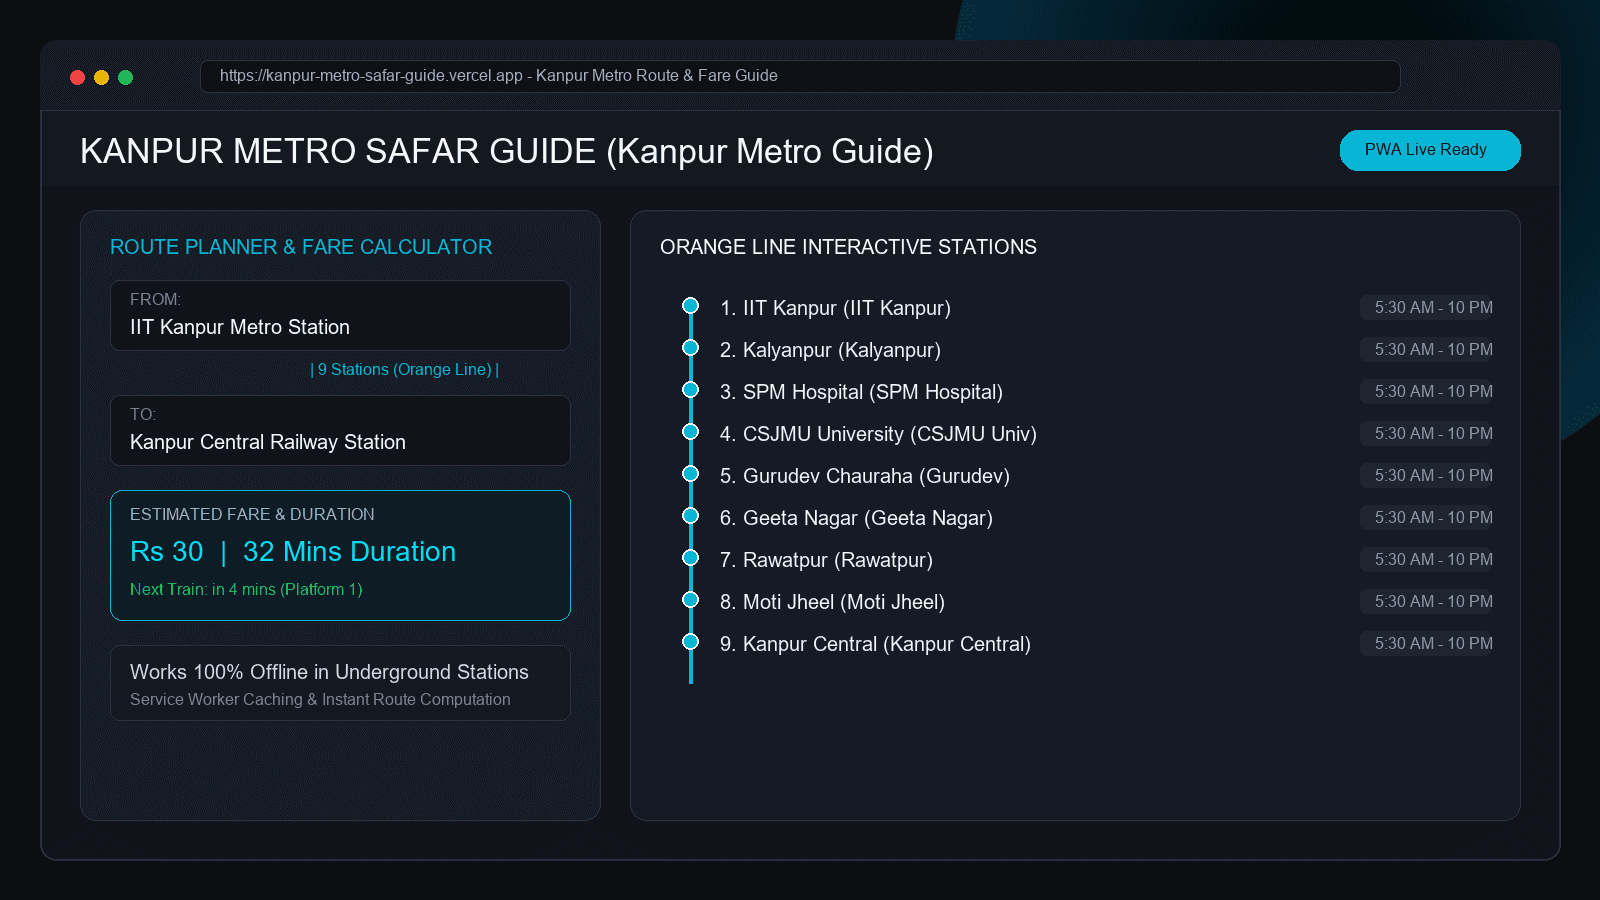Click the green maximize window dot
The image size is (1600, 900).
125,77
